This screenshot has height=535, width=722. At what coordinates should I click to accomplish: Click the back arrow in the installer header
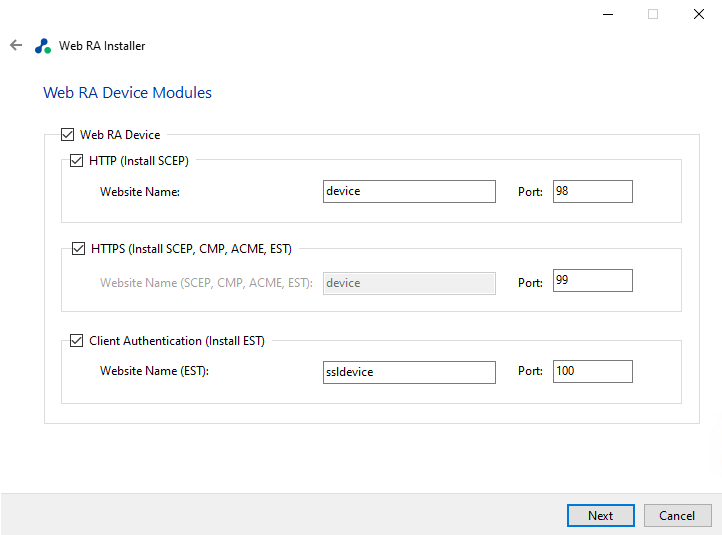point(15,45)
